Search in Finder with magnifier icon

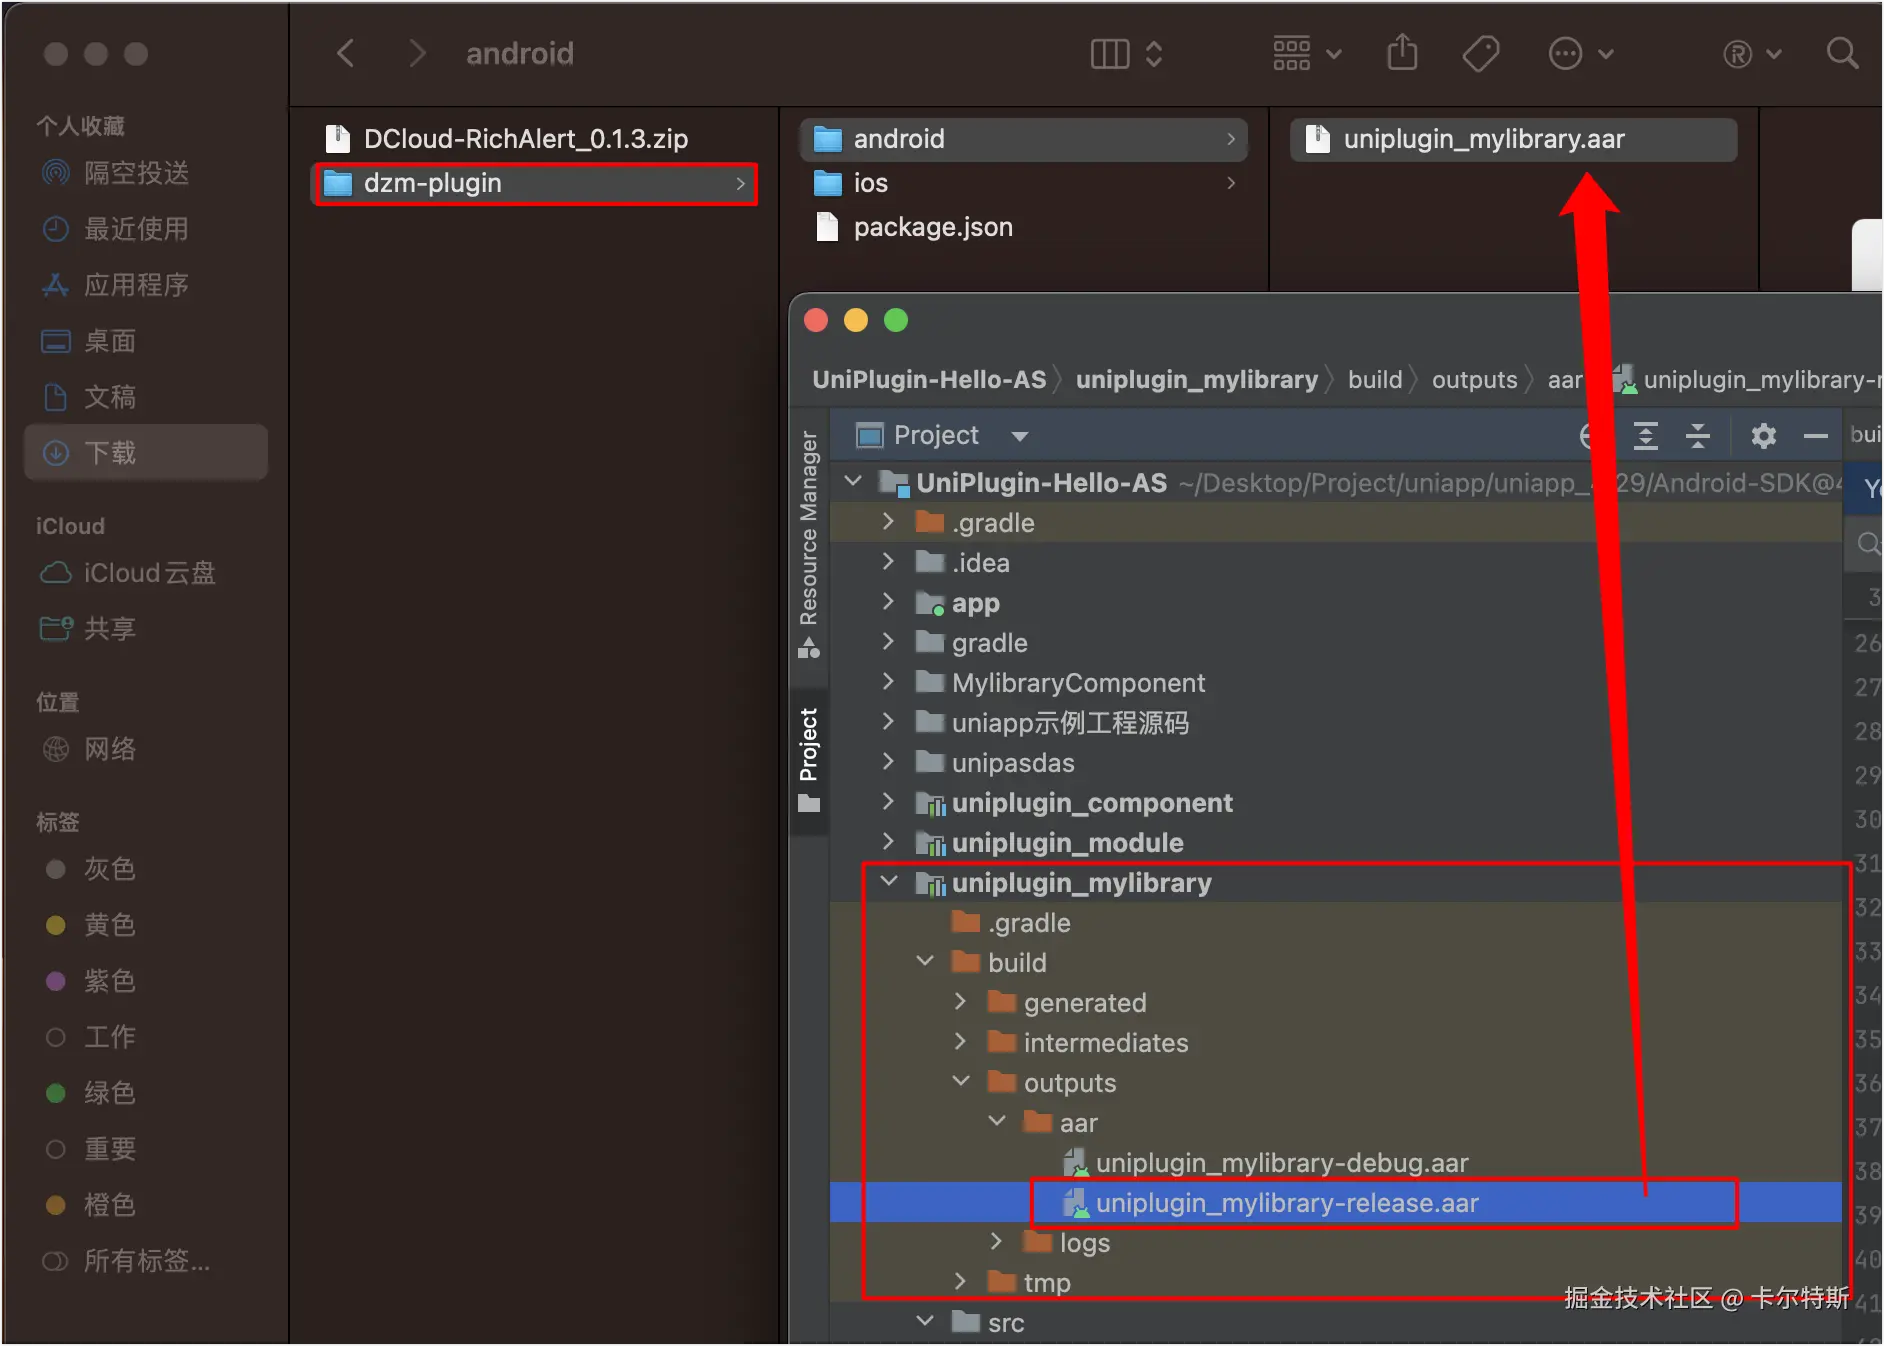pyautogui.click(x=1842, y=53)
